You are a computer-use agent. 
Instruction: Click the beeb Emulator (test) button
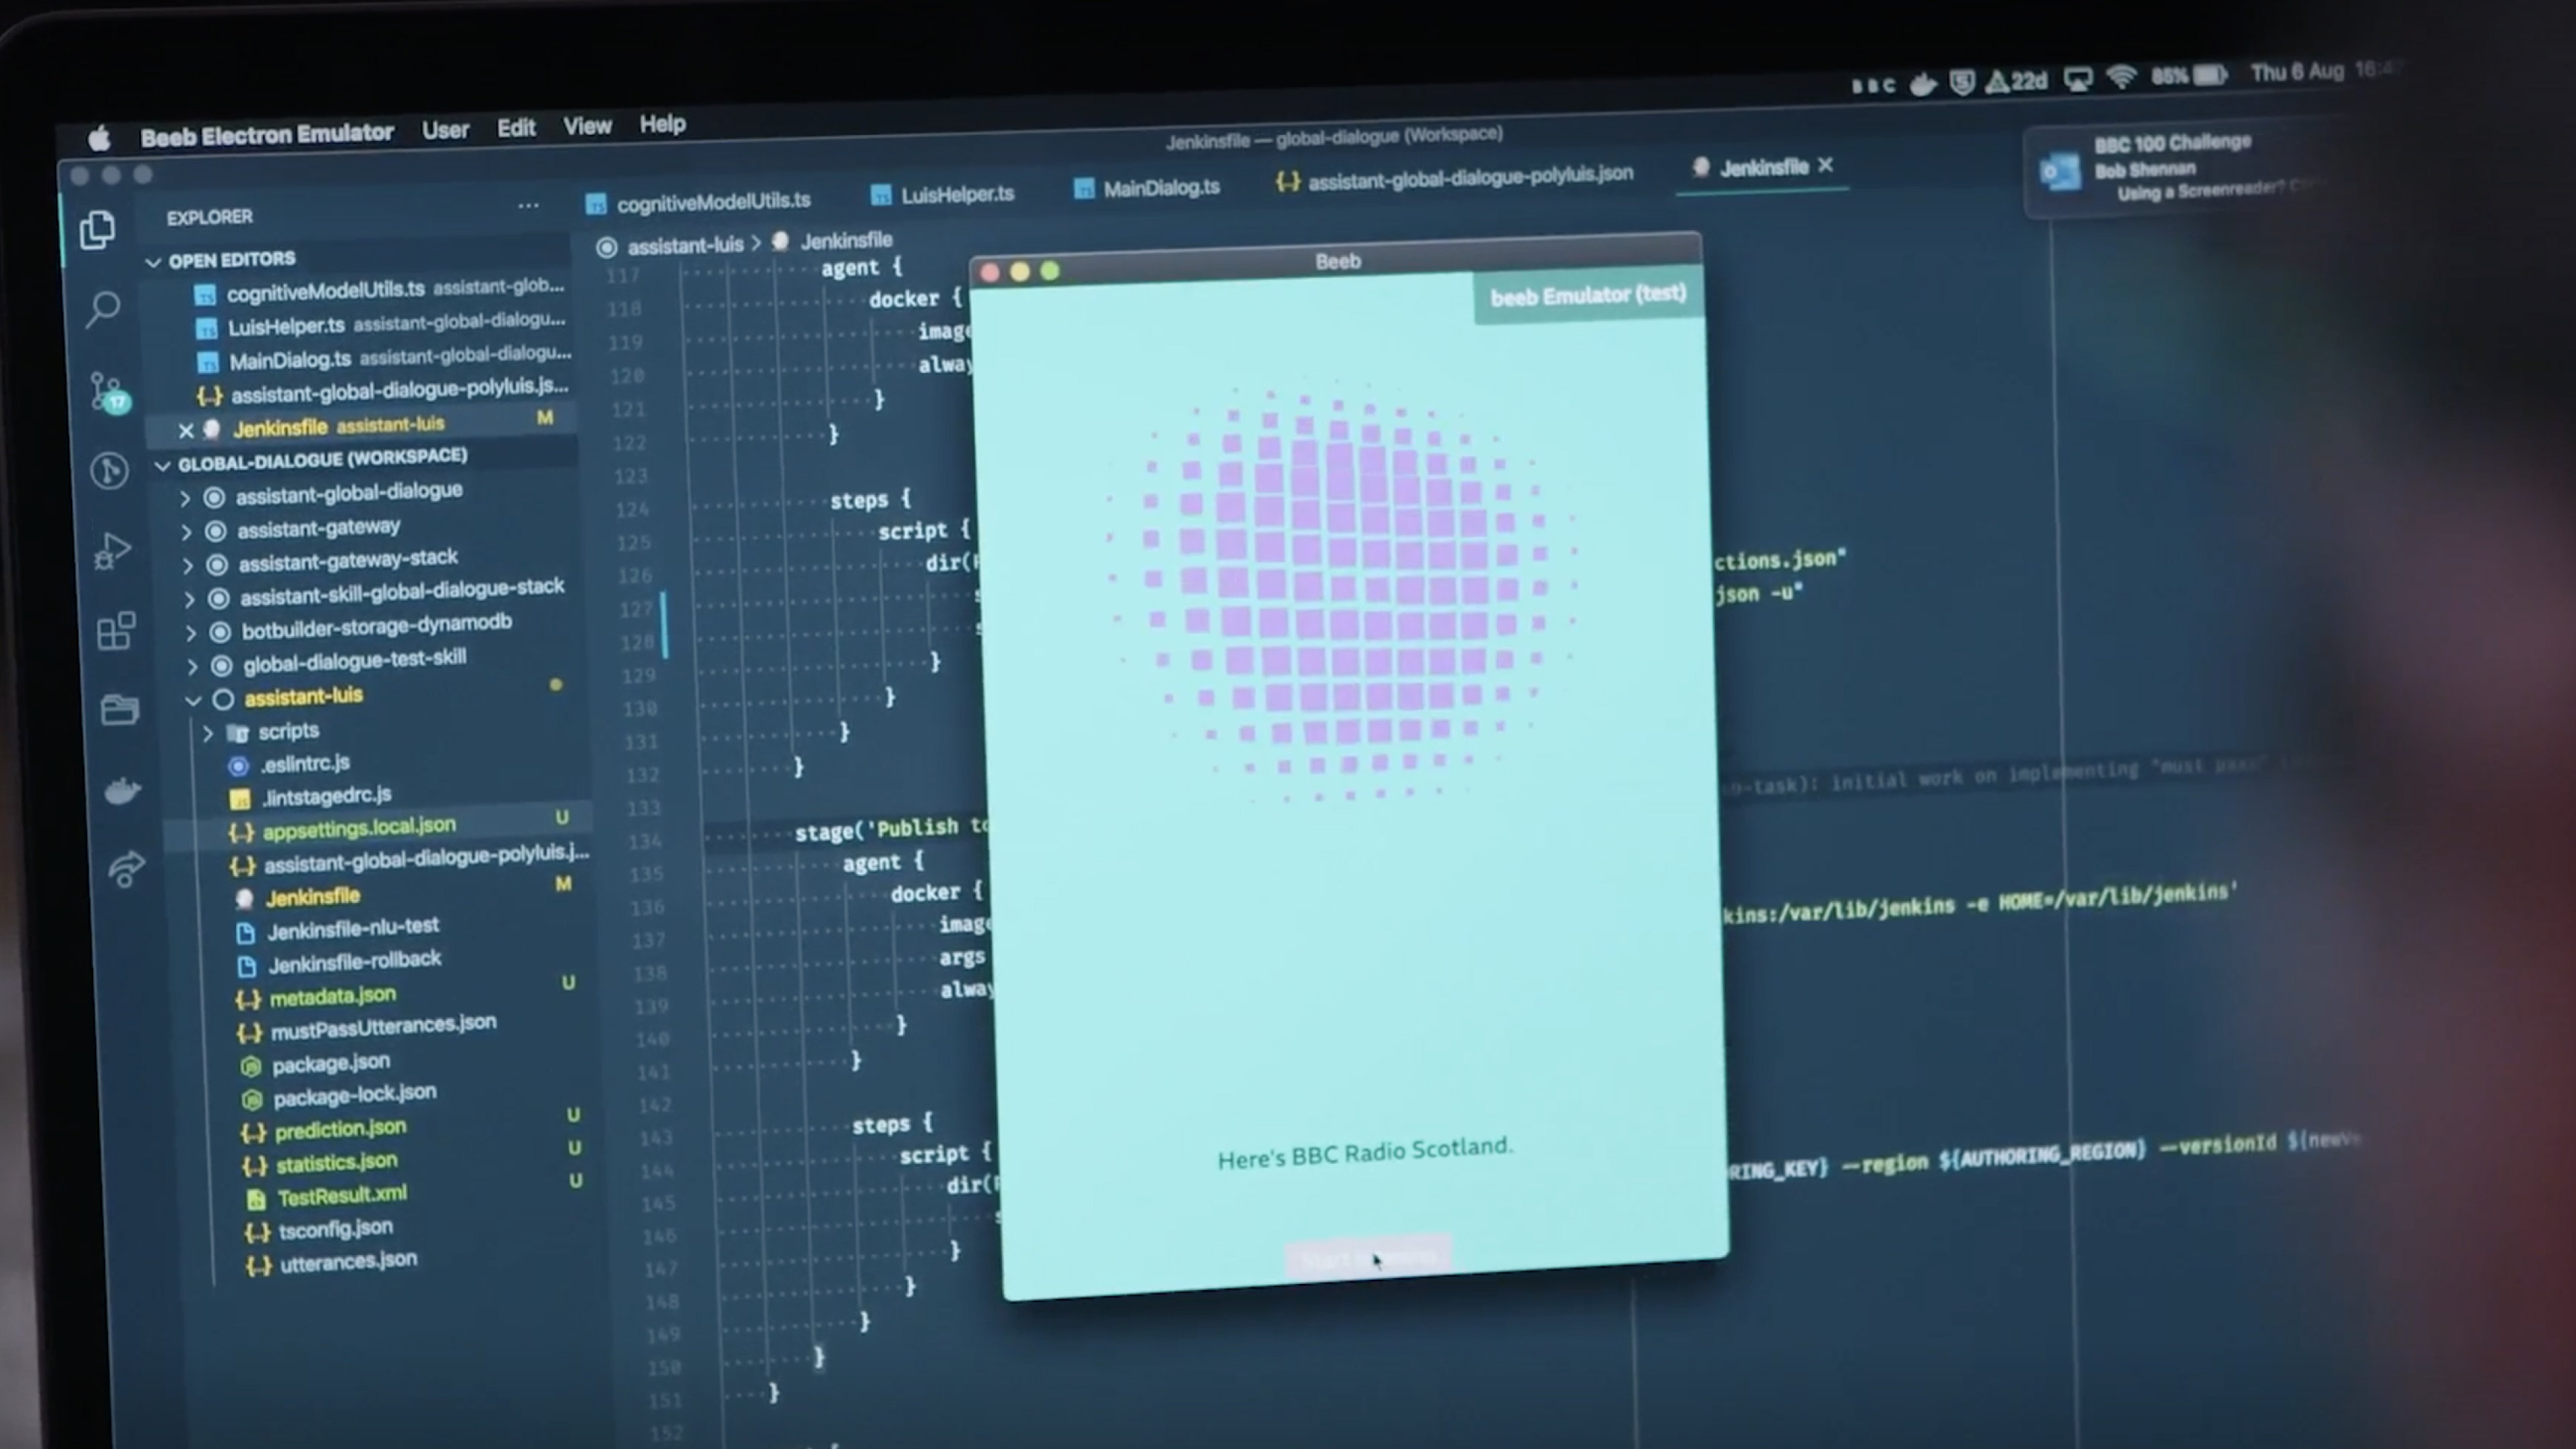click(x=1587, y=296)
